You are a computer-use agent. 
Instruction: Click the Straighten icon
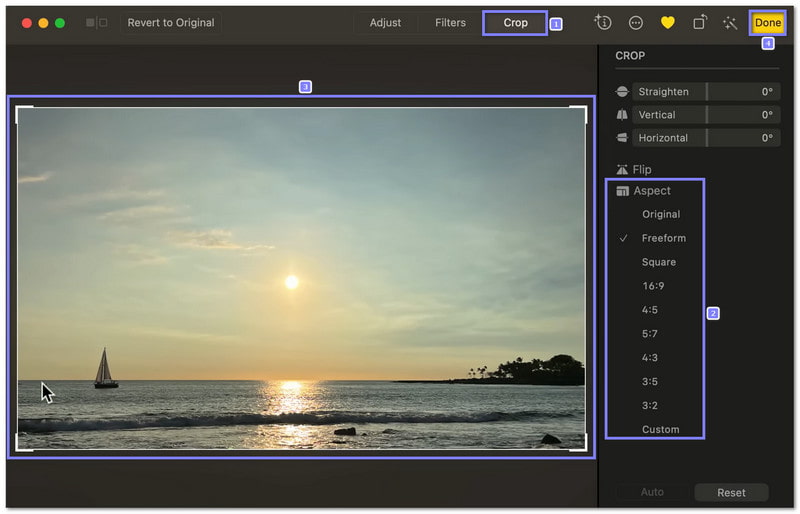(x=622, y=92)
